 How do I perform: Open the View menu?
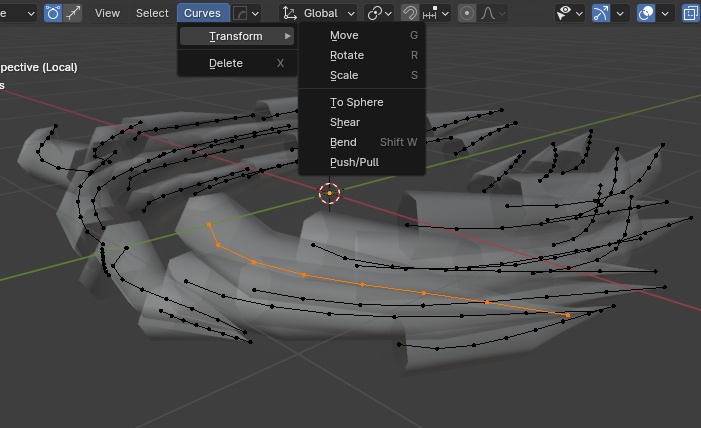(x=107, y=13)
